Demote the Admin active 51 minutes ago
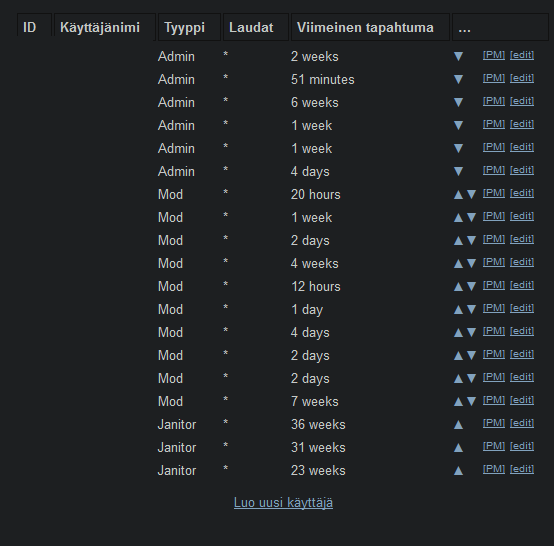This screenshot has height=546, width=554. point(458,79)
